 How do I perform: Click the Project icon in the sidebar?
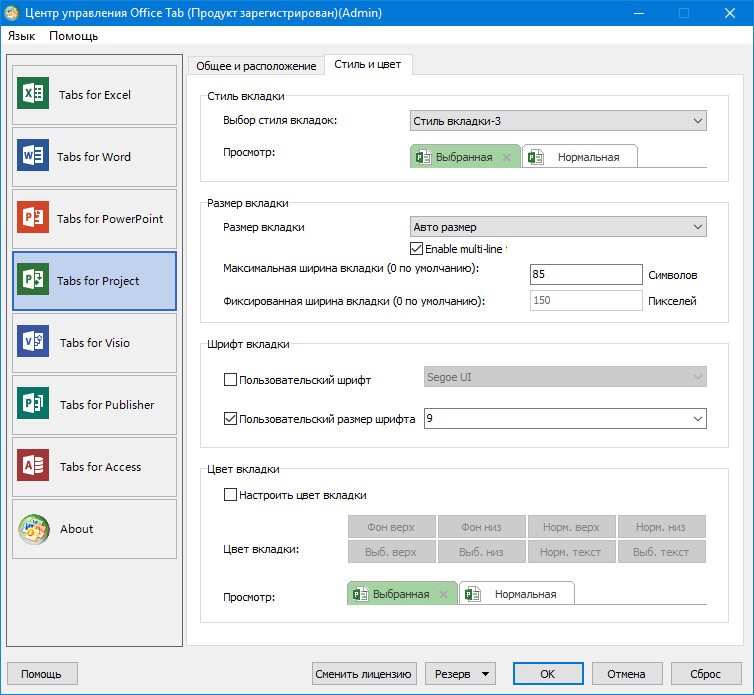pyautogui.click(x=33, y=281)
